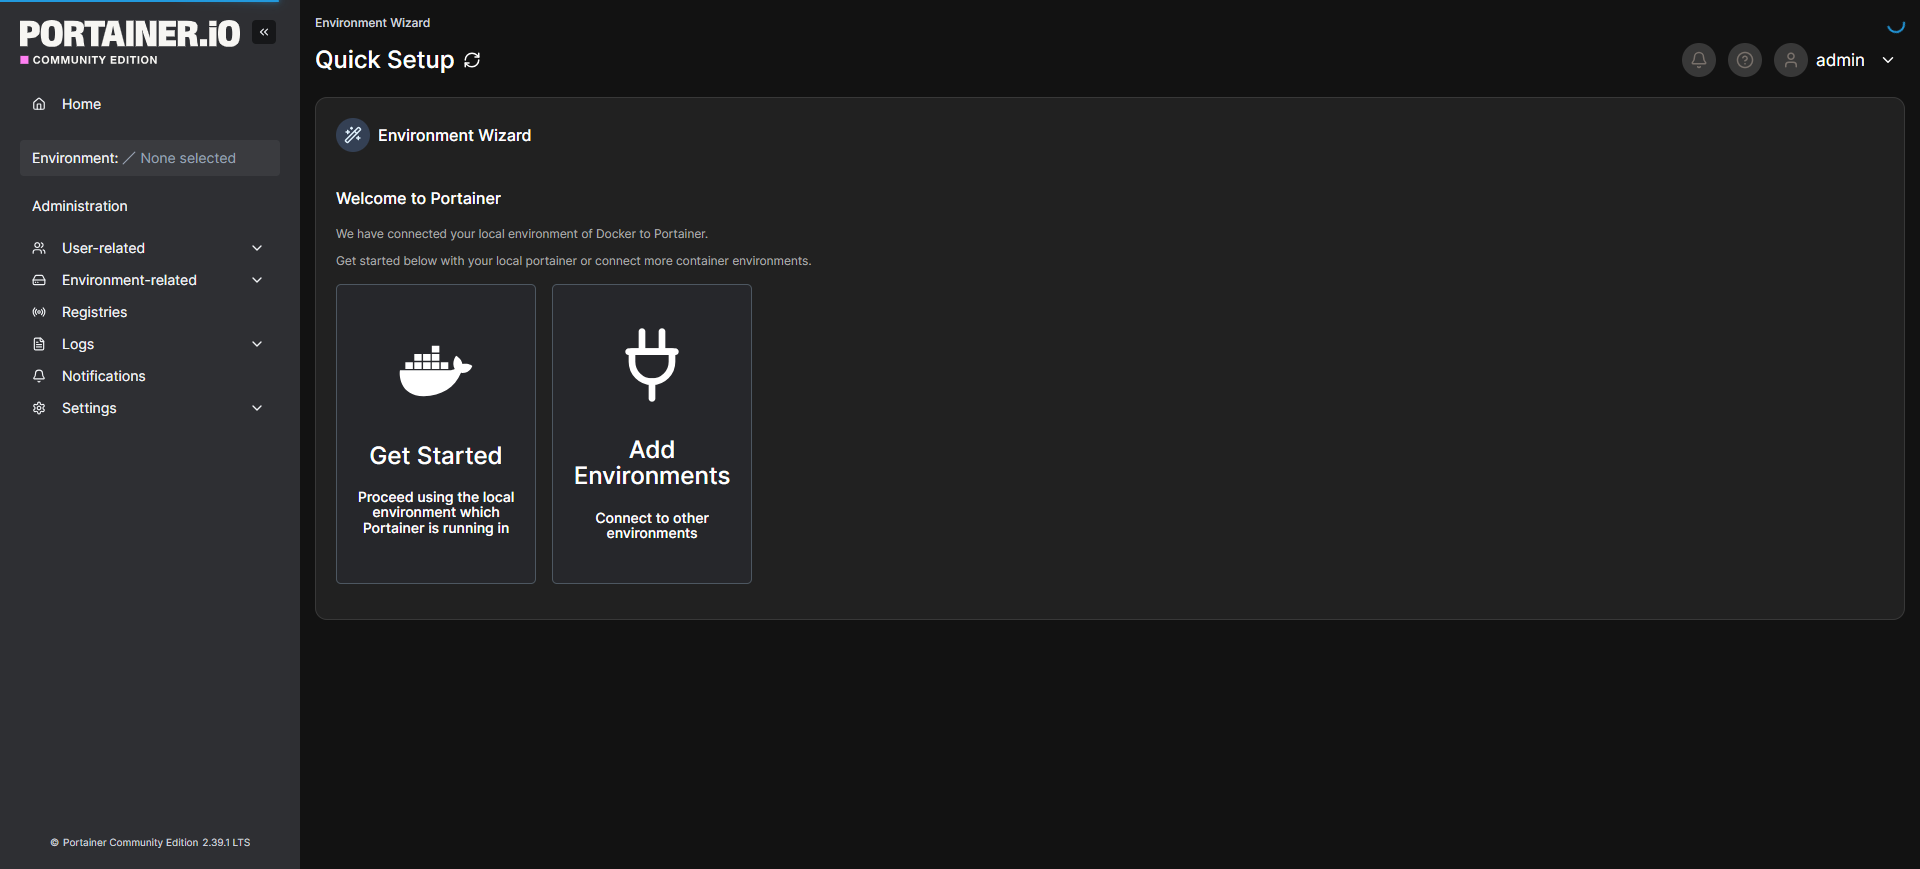The width and height of the screenshot is (1920, 869).
Task: Open User-related menu item
Action: (150, 248)
